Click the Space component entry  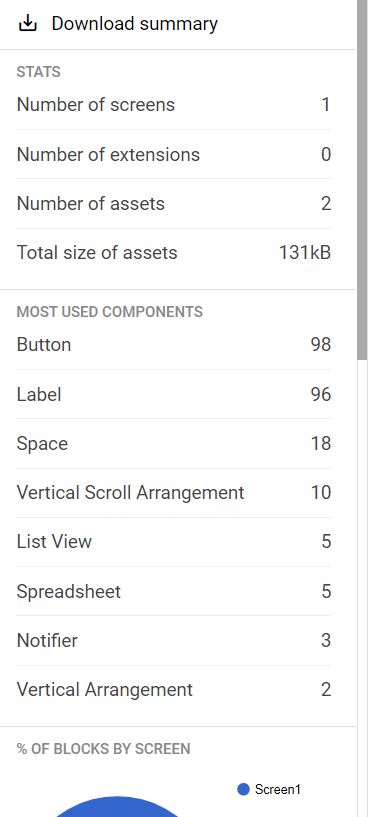(x=174, y=443)
